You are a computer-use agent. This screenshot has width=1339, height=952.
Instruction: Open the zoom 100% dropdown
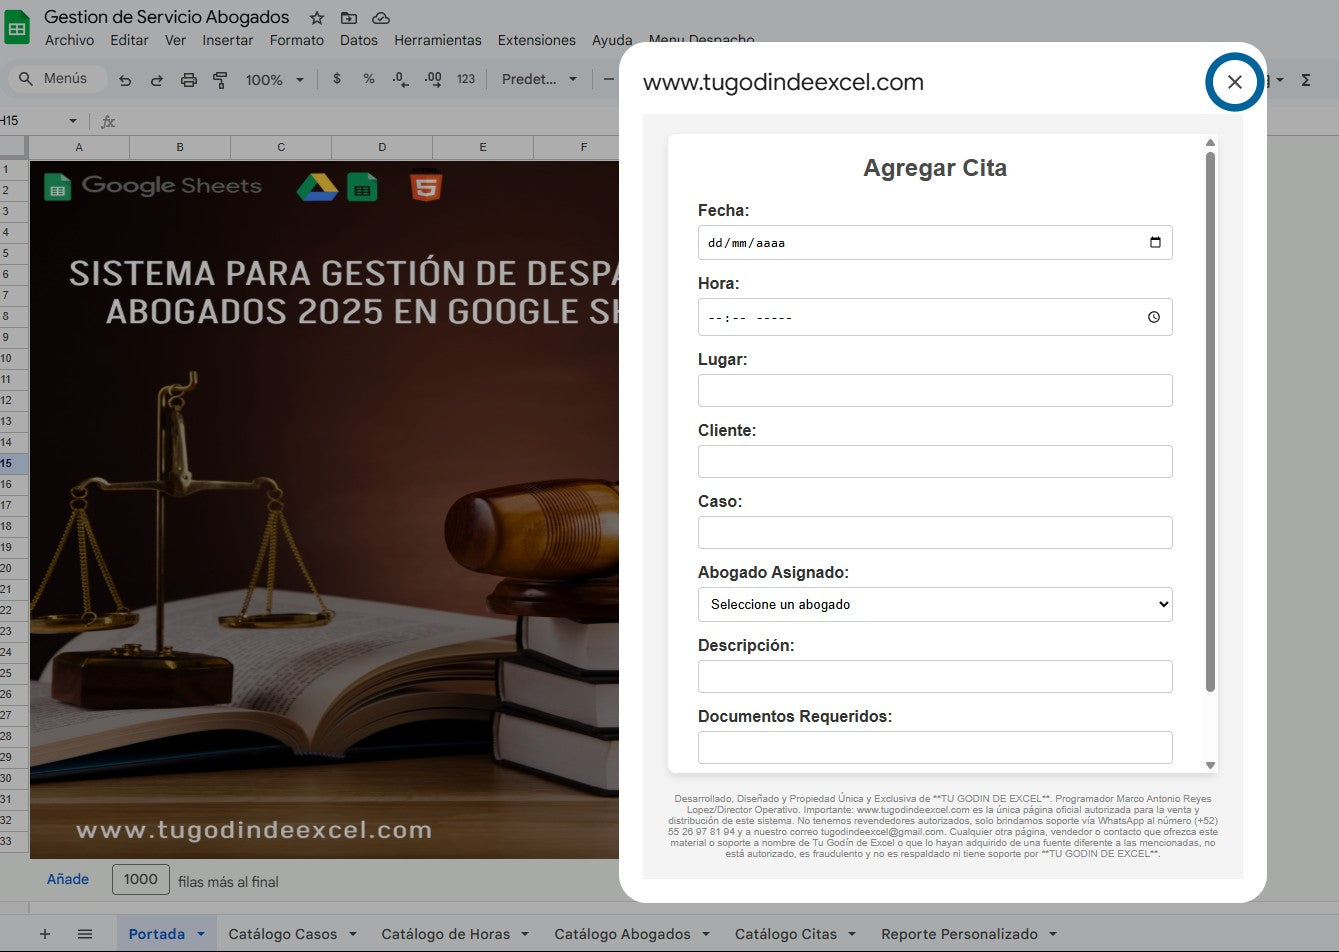point(275,80)
